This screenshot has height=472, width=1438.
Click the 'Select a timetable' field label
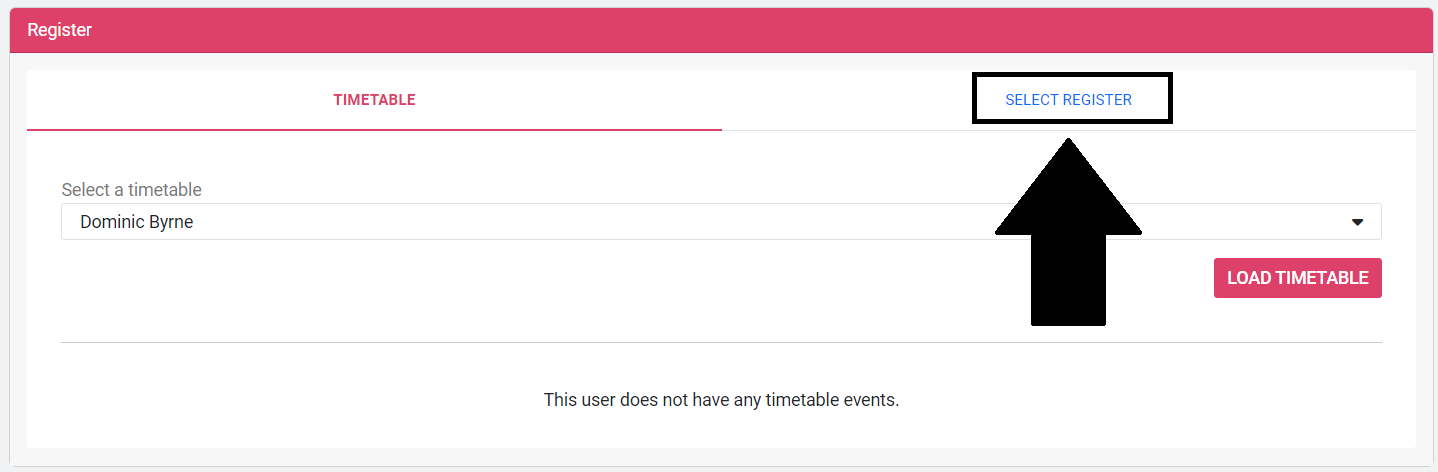131,189
